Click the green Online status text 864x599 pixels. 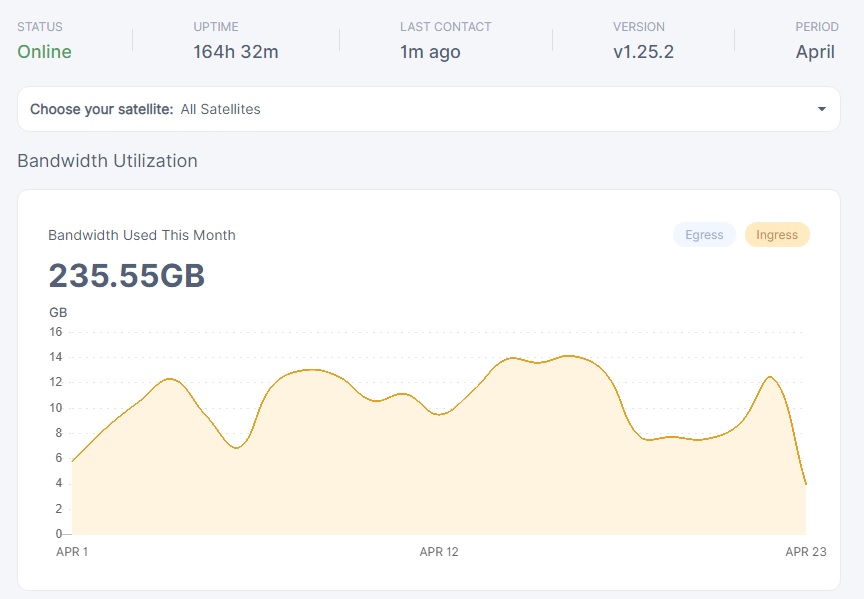pos(44,52)
